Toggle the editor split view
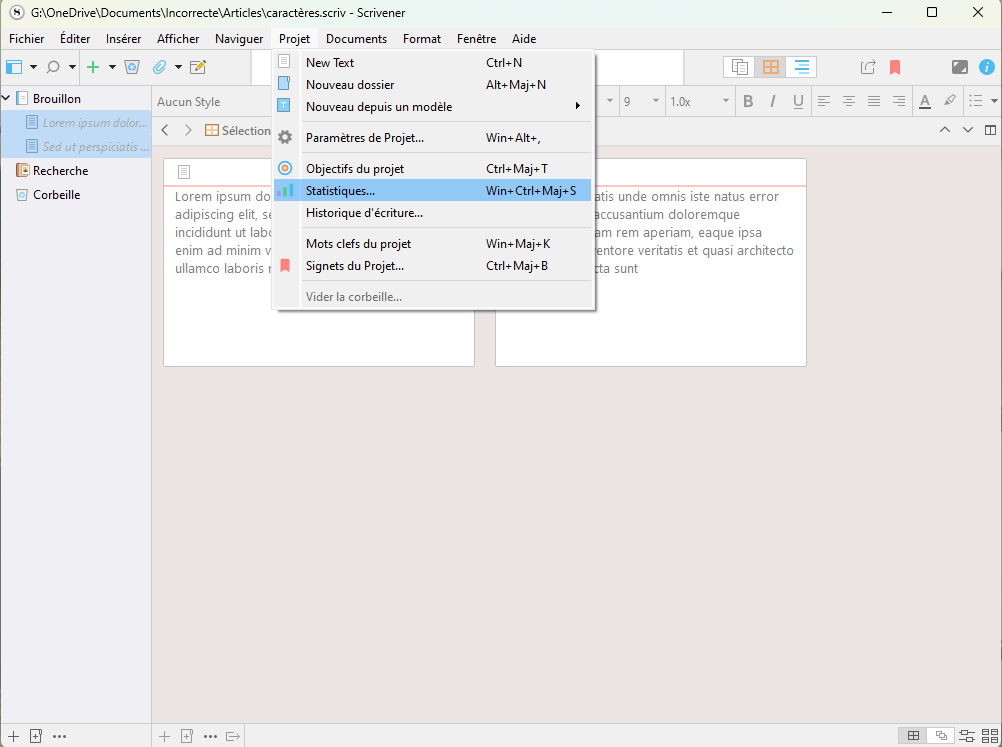 pos(990,130)
